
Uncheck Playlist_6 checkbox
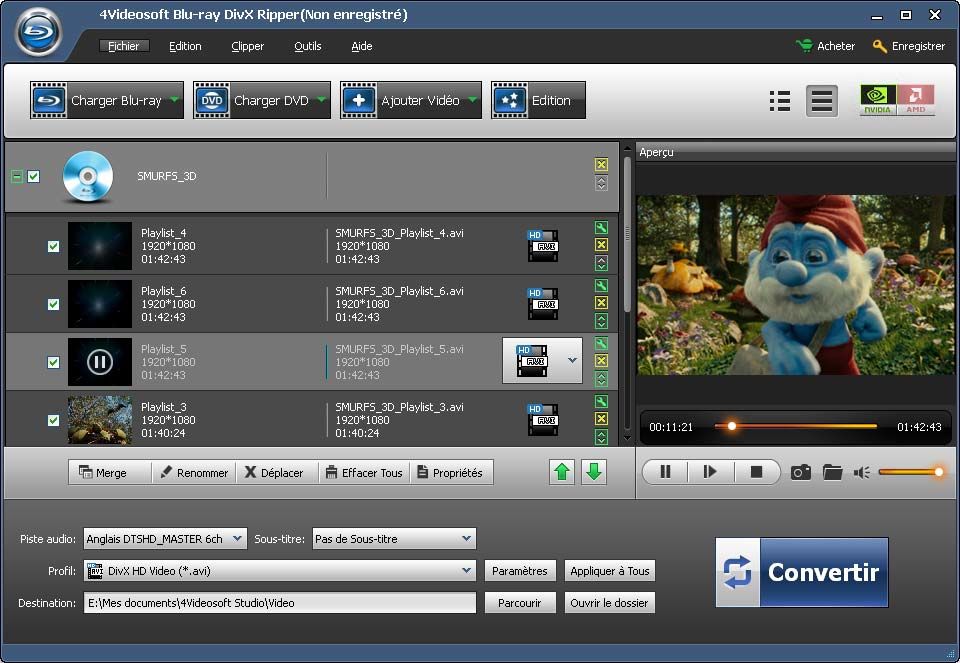pyautogui.click(x=53, y=304)
